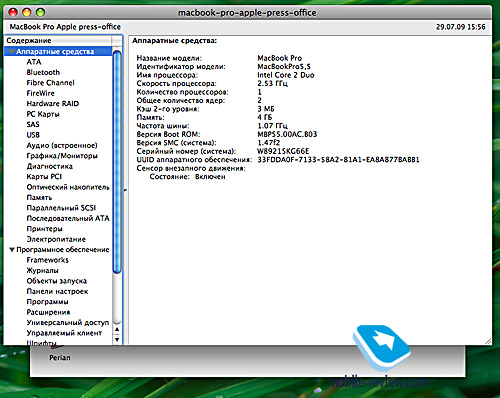Click model identifier MacBookPro5,5
Screen dimensions: 500x398
pyautogui.click(x=284, y=67)
